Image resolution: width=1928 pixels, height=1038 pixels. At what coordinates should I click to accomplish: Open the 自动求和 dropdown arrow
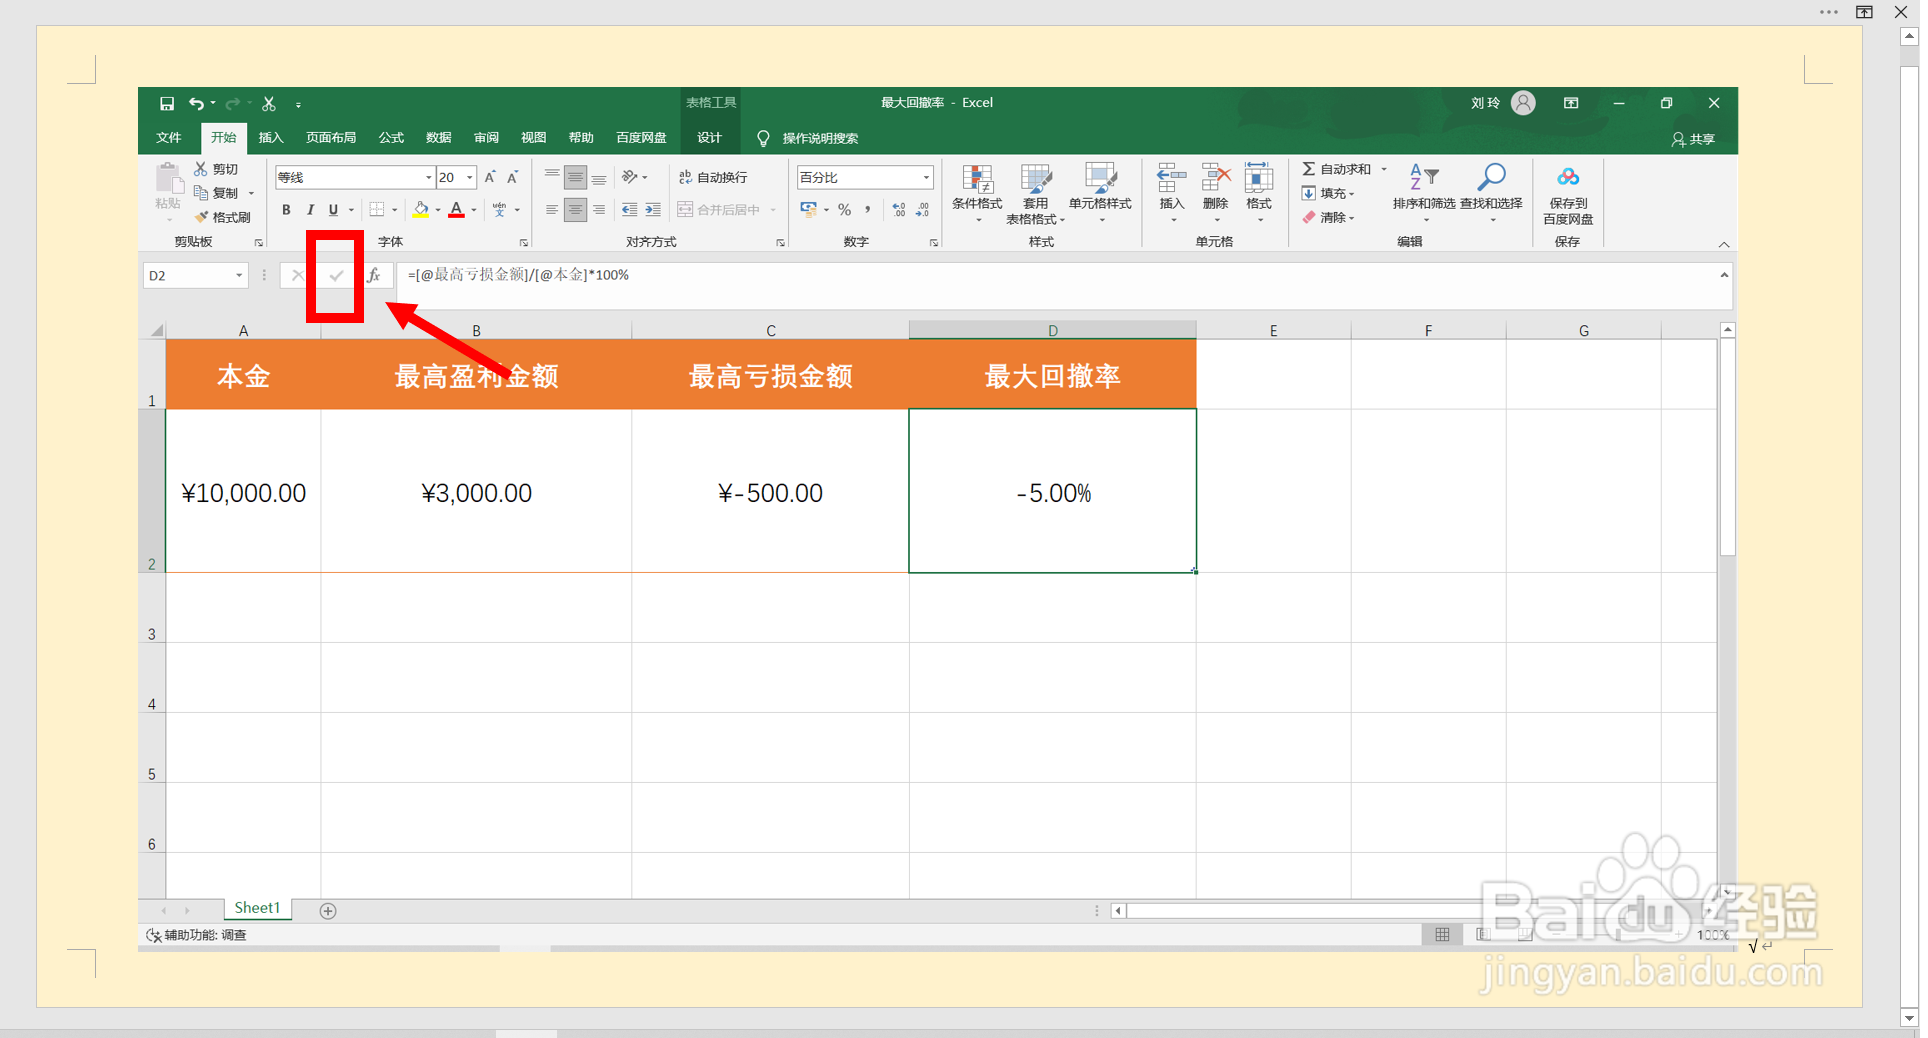click(x=1384, y=169)
